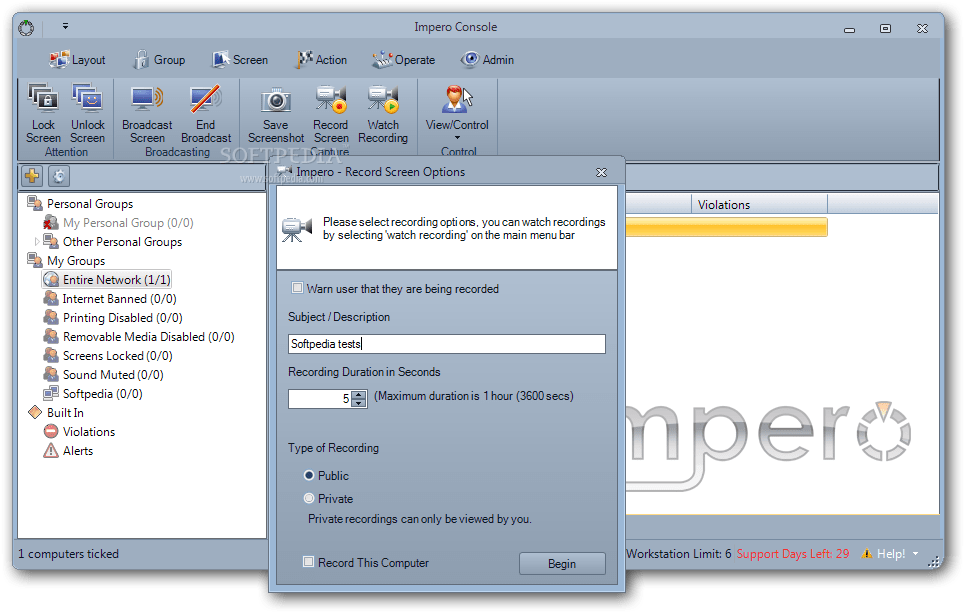Click the Help! link
The width and height of the screenshot is (965, 613).
891,553
